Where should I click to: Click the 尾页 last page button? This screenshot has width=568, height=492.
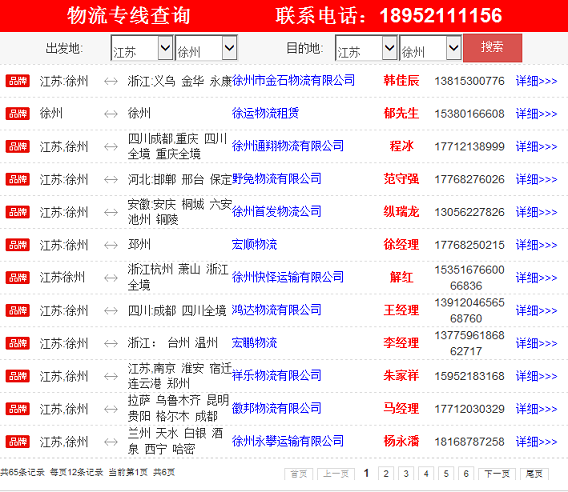(534, 474)
